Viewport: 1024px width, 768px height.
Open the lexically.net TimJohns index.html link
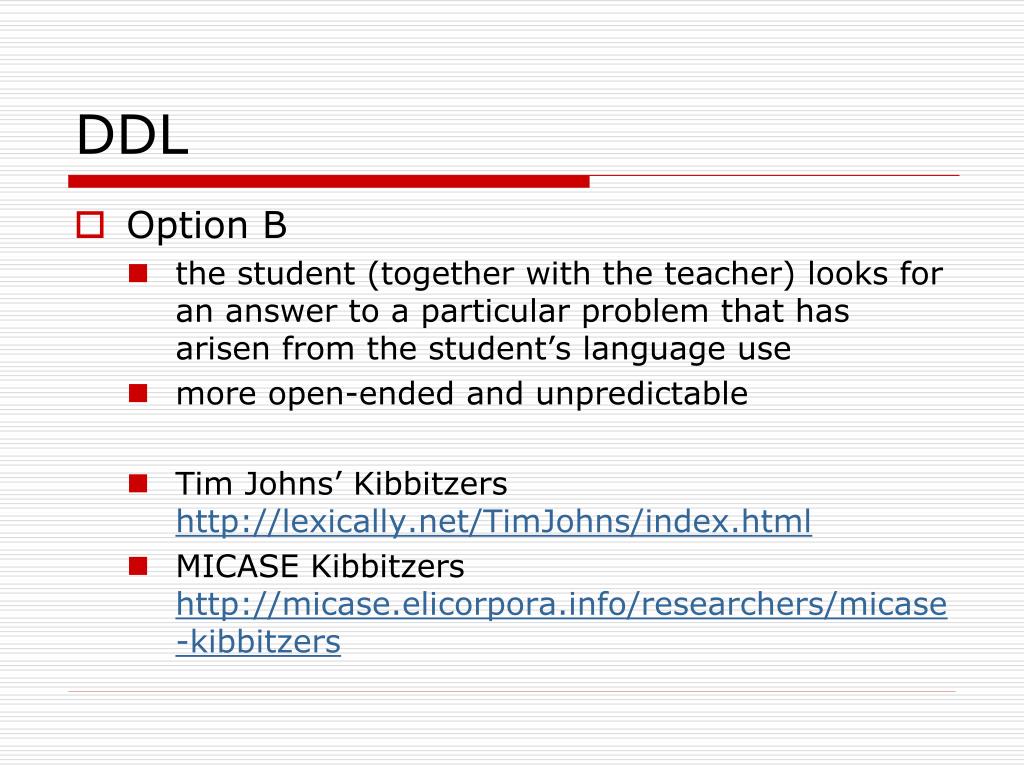click(494, 522)
